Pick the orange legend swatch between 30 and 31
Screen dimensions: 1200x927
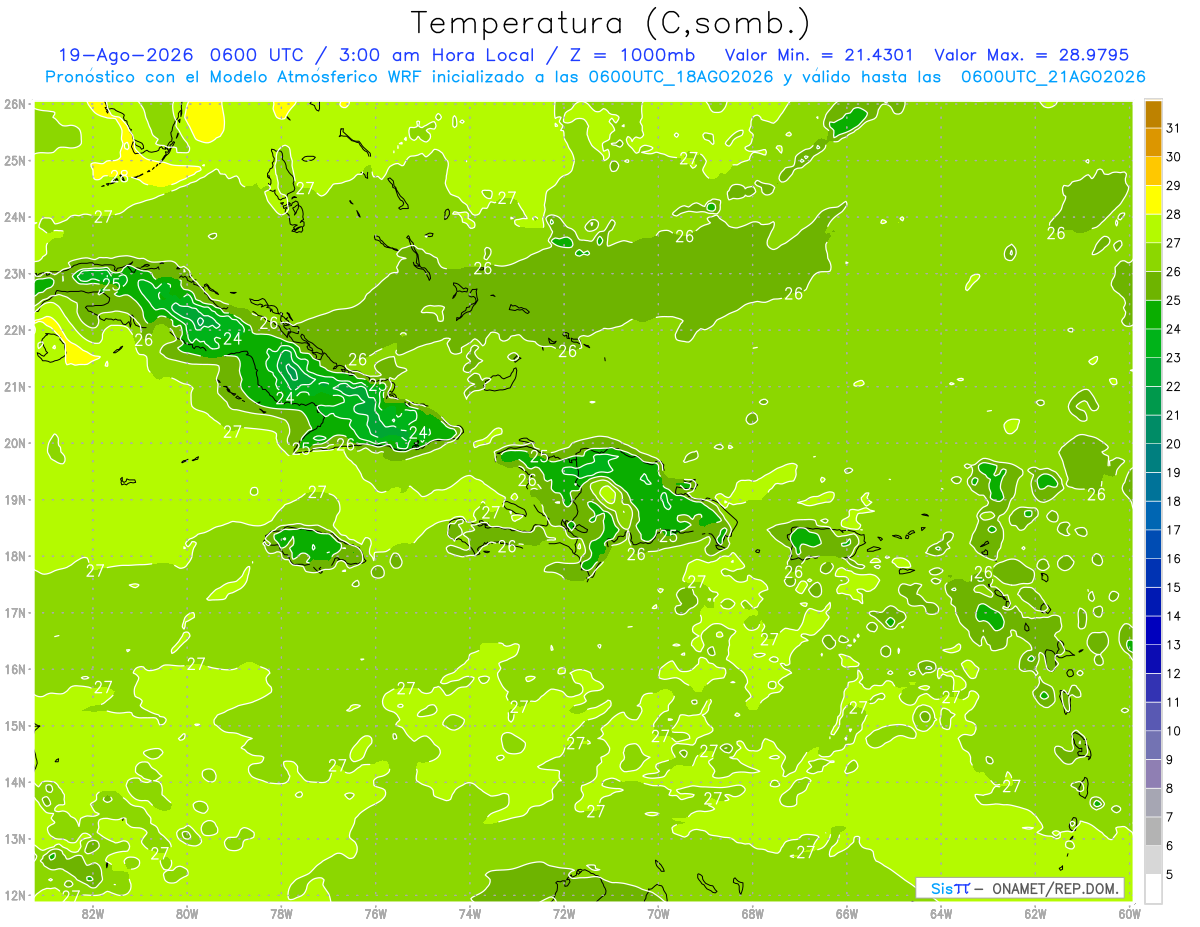pos(1154,143)
